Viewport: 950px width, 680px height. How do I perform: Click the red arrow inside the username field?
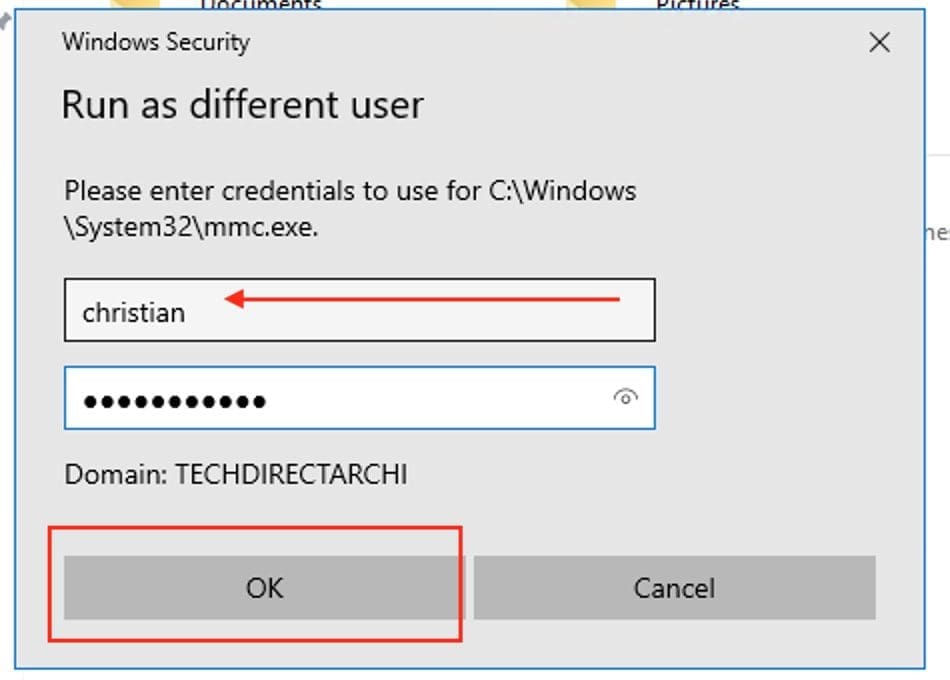tap(422, 298)
